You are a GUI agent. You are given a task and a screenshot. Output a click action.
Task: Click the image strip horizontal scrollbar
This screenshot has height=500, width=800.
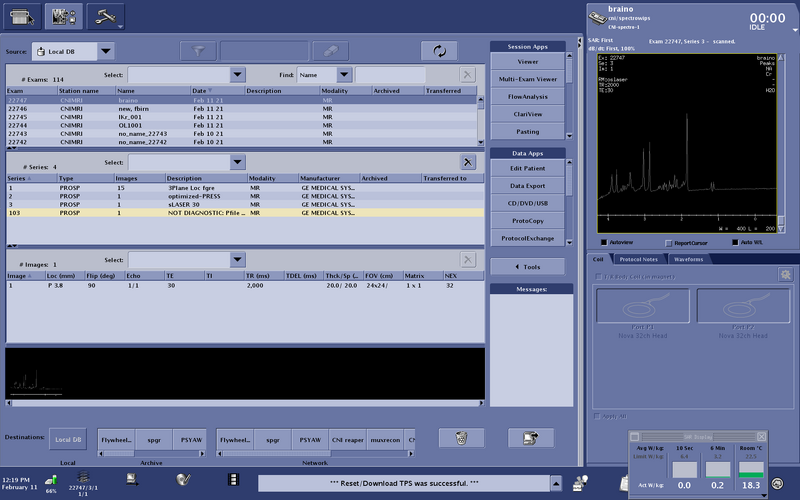245,403
